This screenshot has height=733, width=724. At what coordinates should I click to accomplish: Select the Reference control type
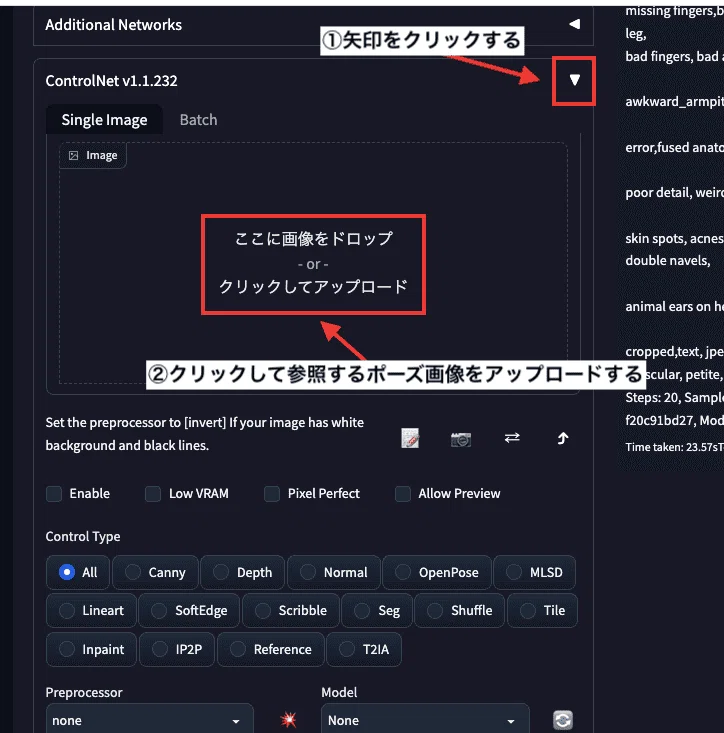[x=271, y=649]
